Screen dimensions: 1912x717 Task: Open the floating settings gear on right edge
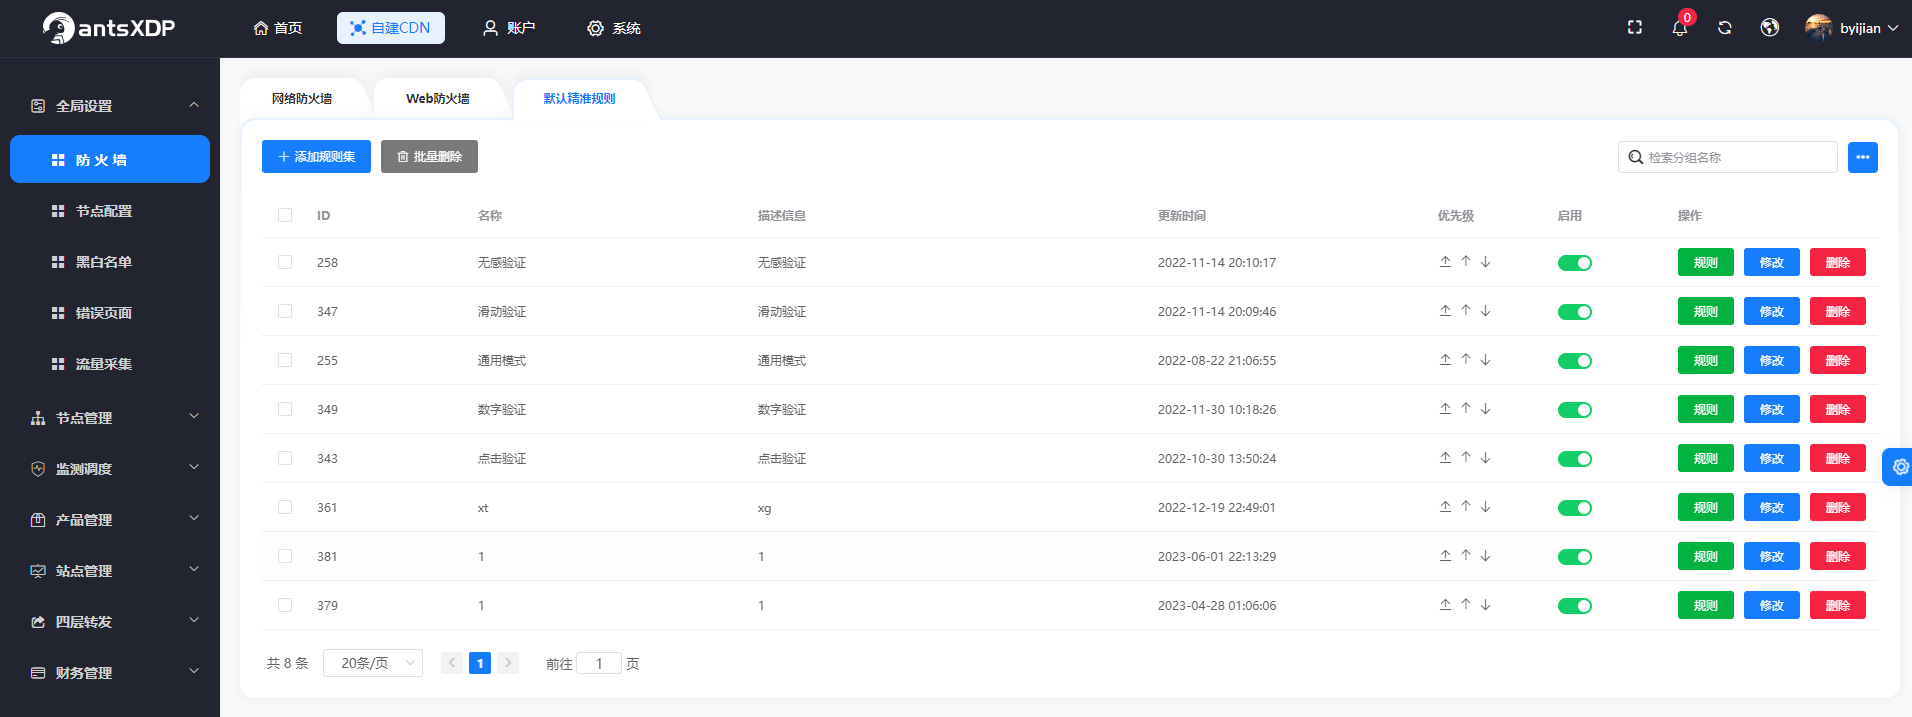[x=1899, y=467]
